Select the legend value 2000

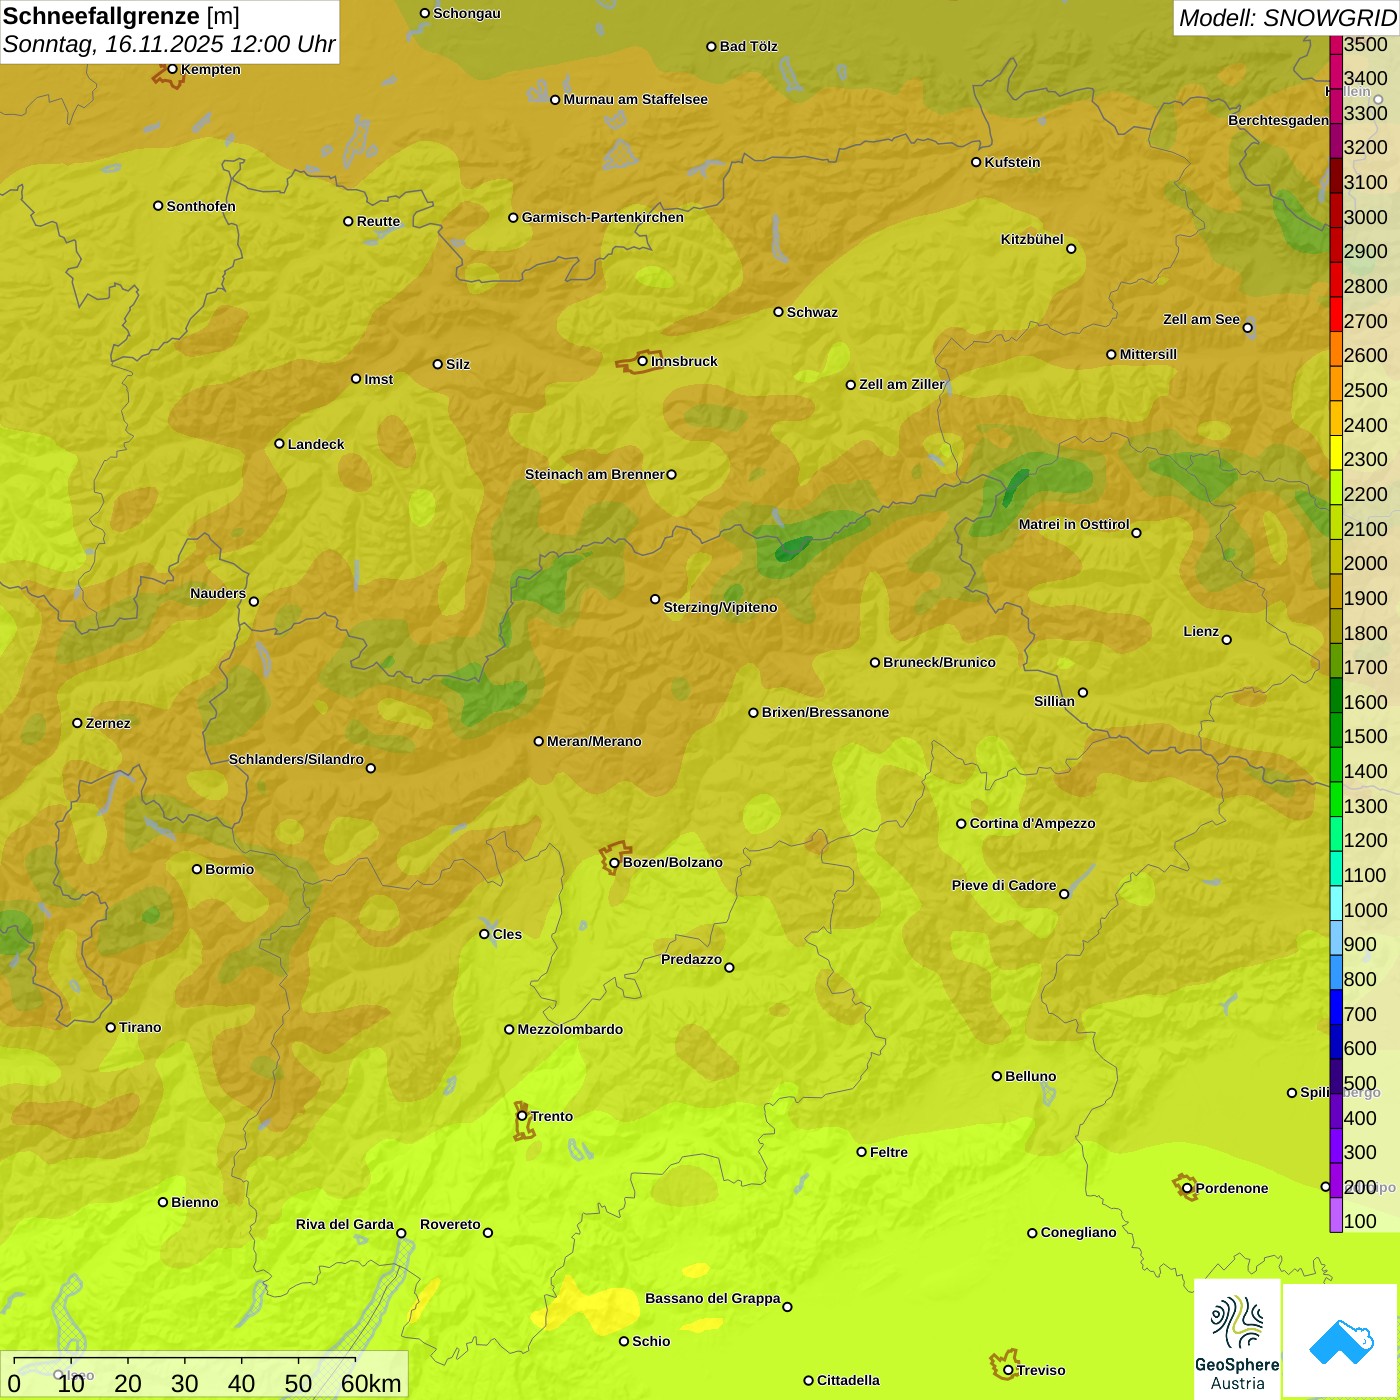click(1365, 563)
